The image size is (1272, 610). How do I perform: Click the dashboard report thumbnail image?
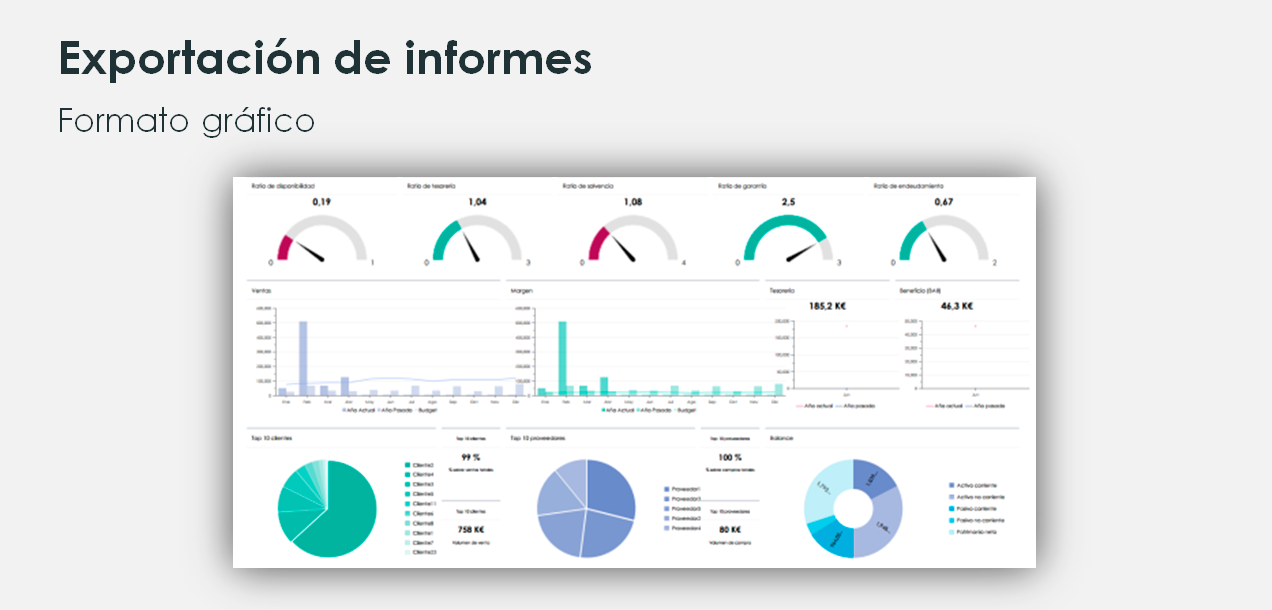(x=634, y=372)
